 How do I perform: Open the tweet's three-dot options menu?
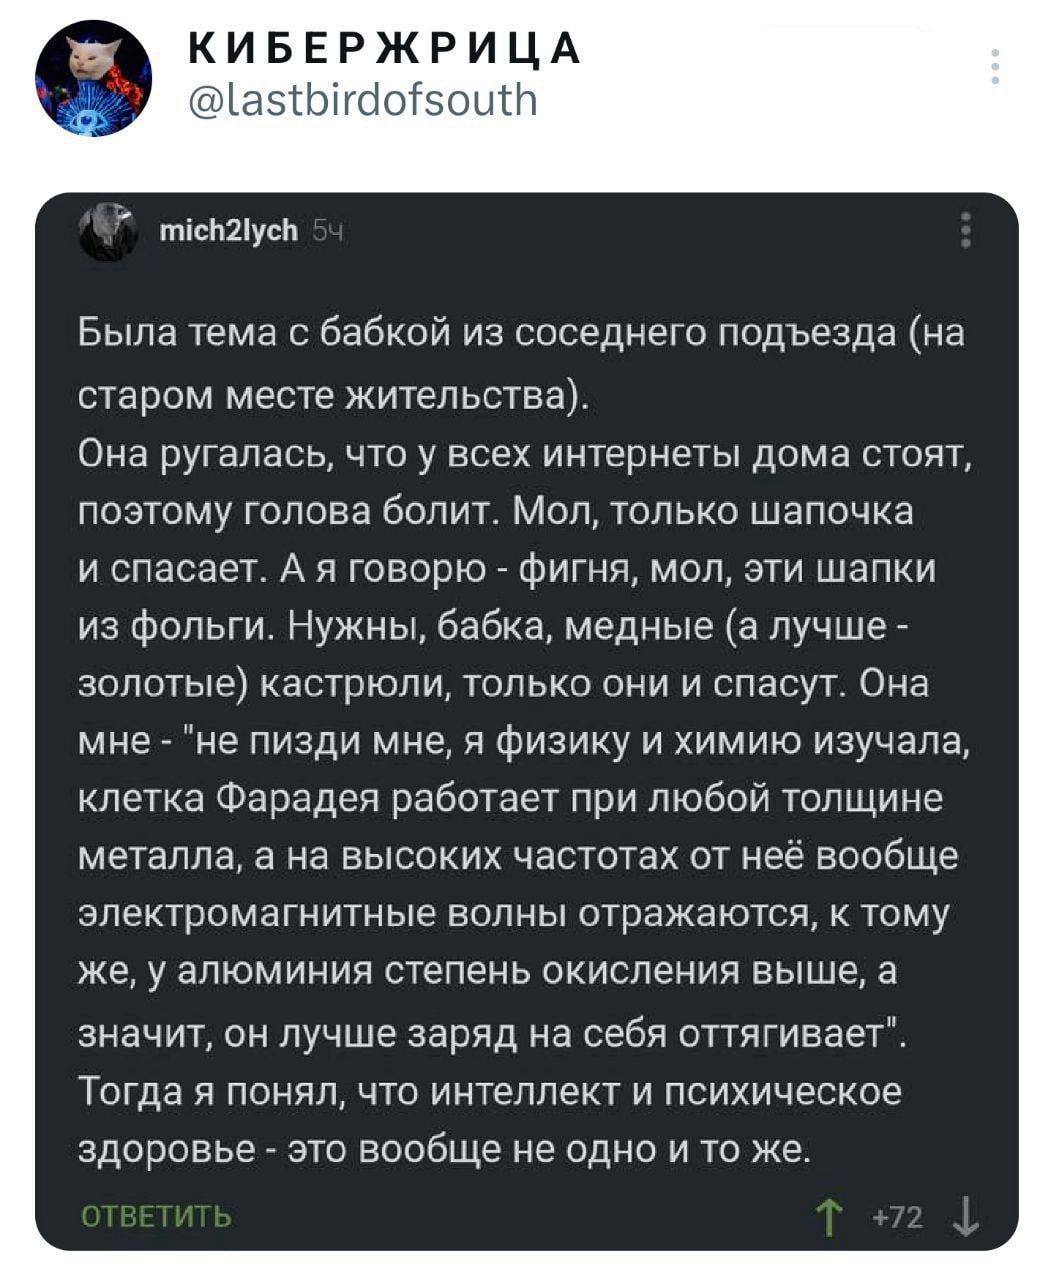coord(993,66)
